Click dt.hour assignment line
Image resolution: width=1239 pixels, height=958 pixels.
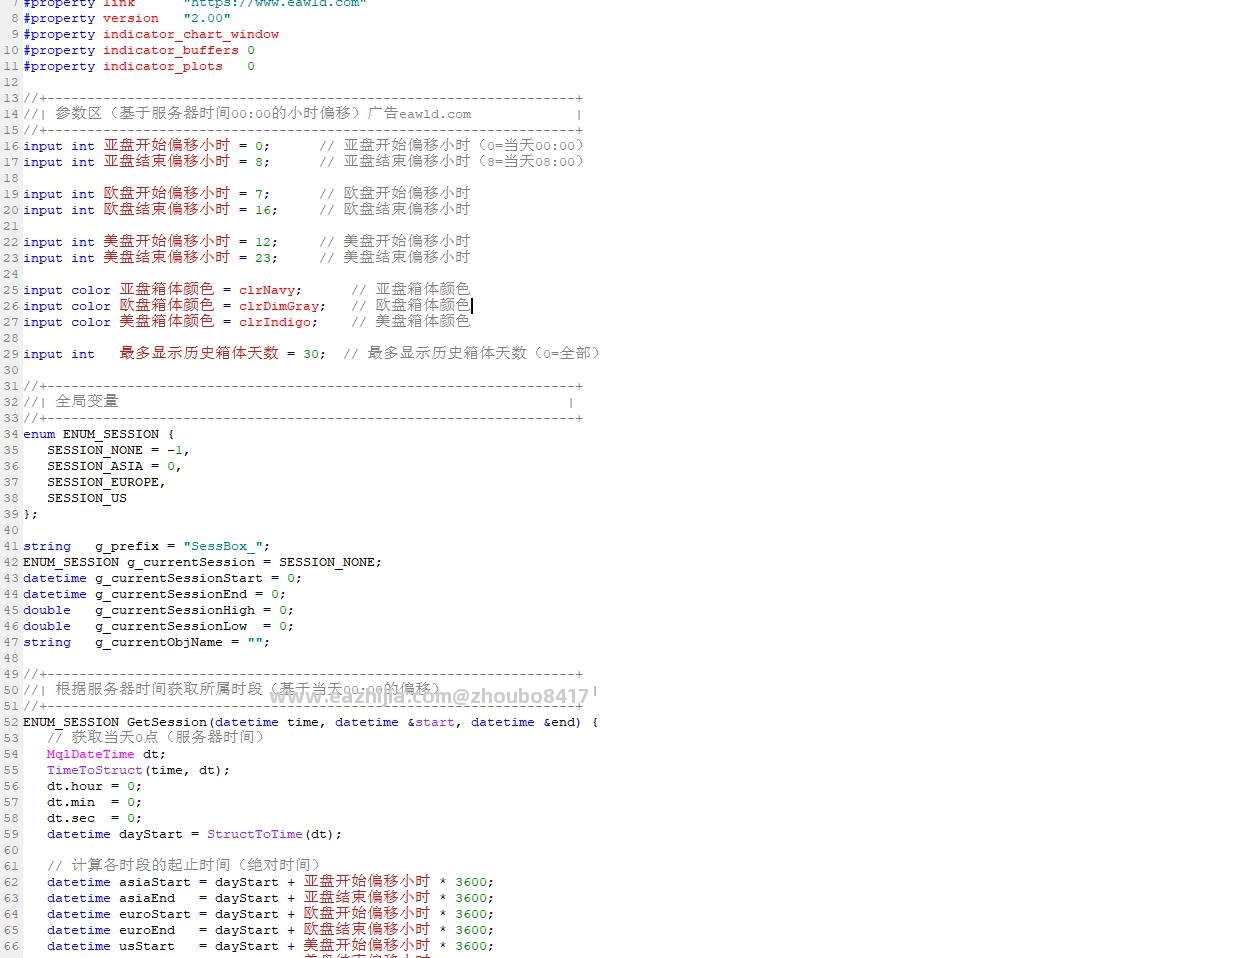pyautogui.click(x=94, y=786)
